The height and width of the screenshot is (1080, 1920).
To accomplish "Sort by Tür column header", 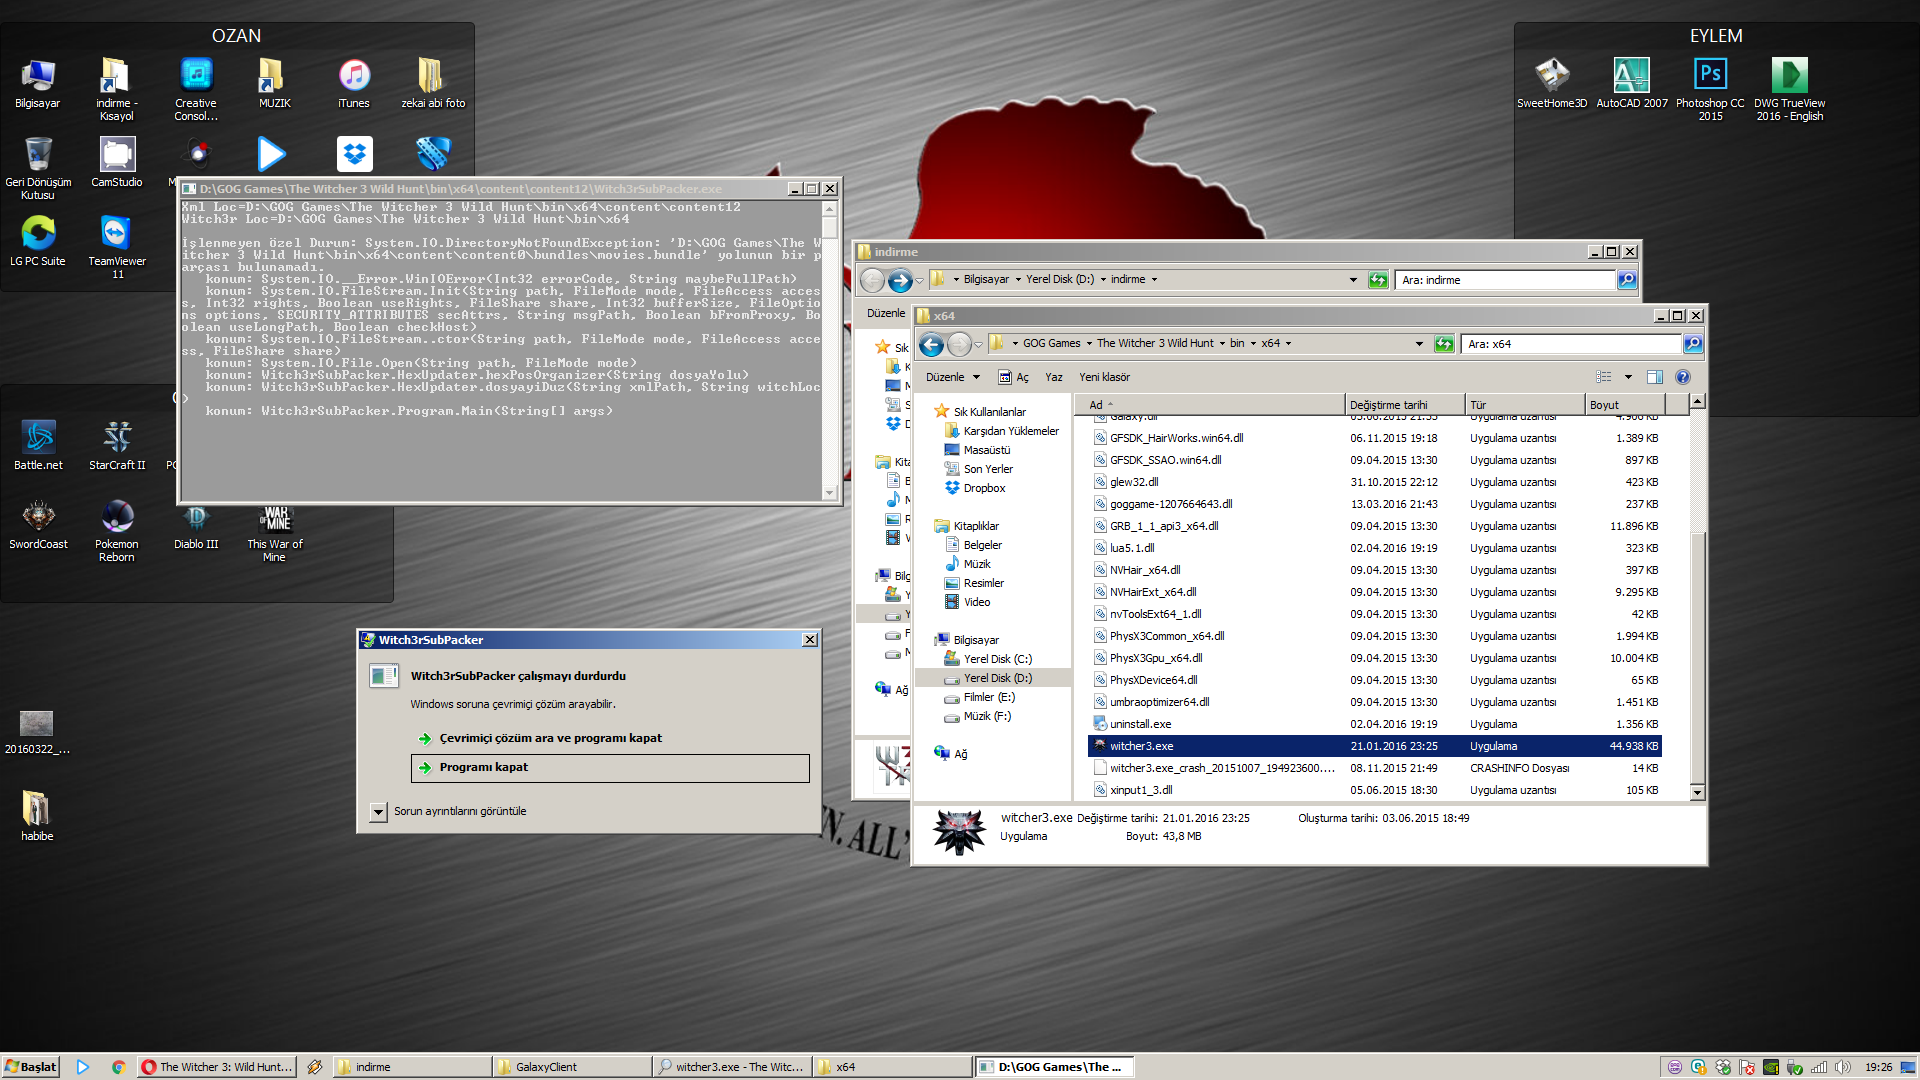I will pyautogui.click(x=1525, y=405).
